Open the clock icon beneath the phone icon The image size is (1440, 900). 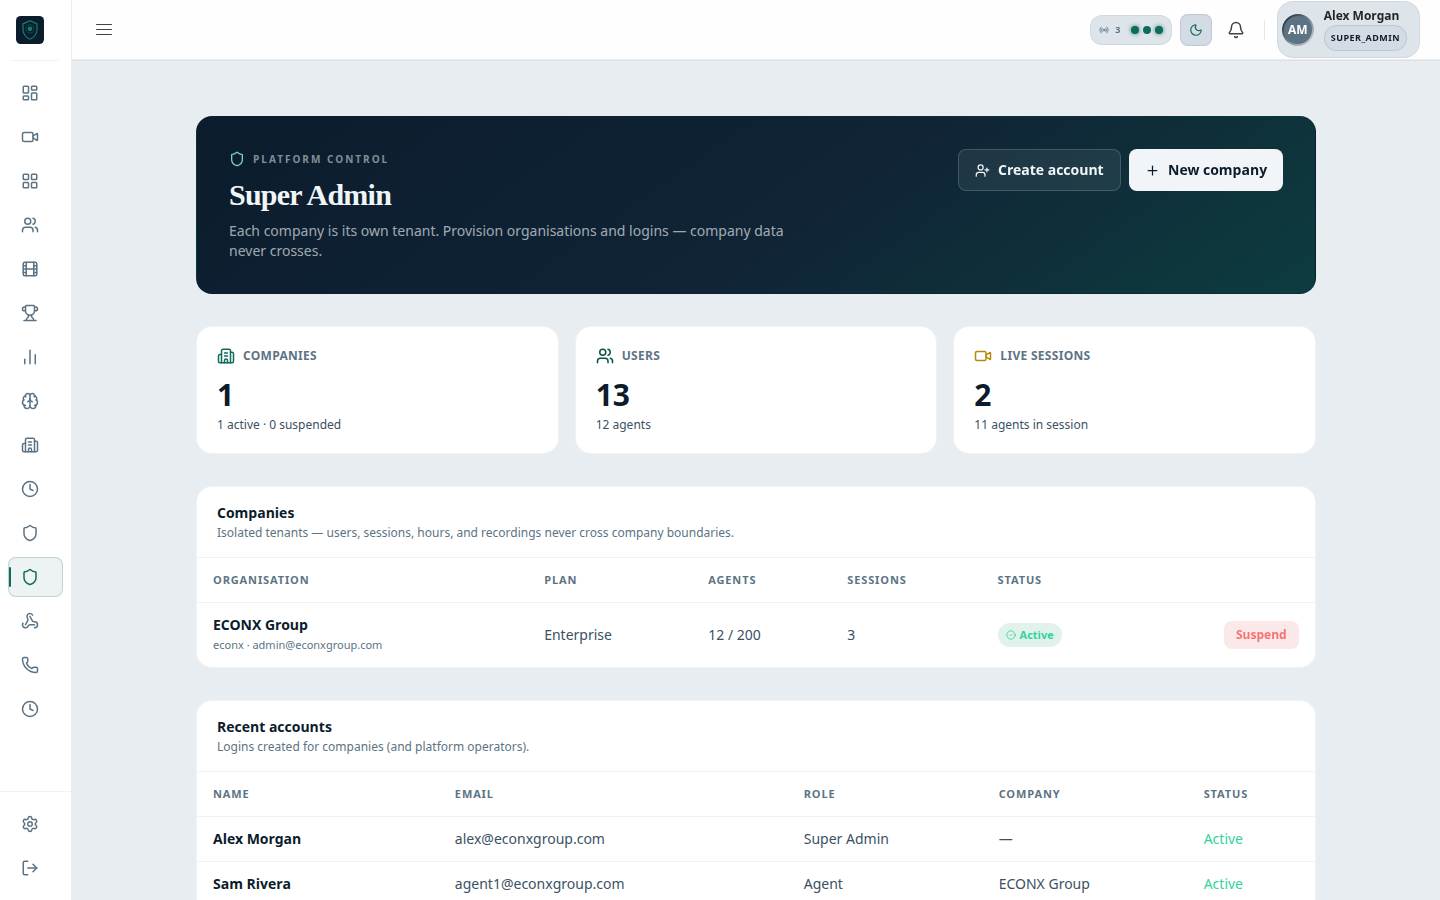tap(30, 709)
